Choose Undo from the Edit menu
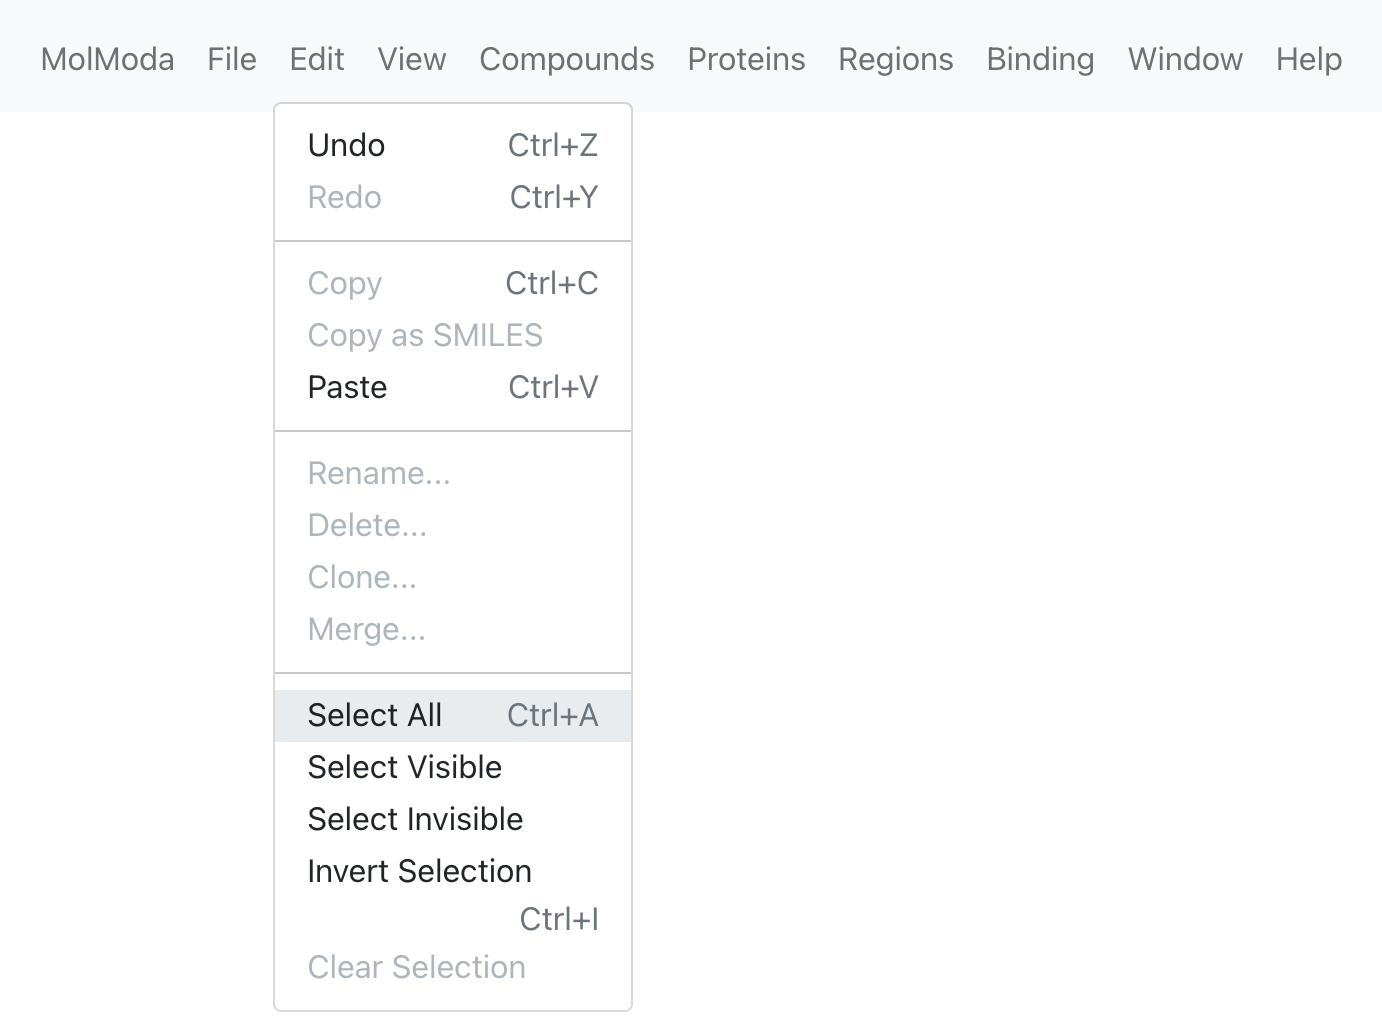1382x1036 pixels. tap(453, 146)
